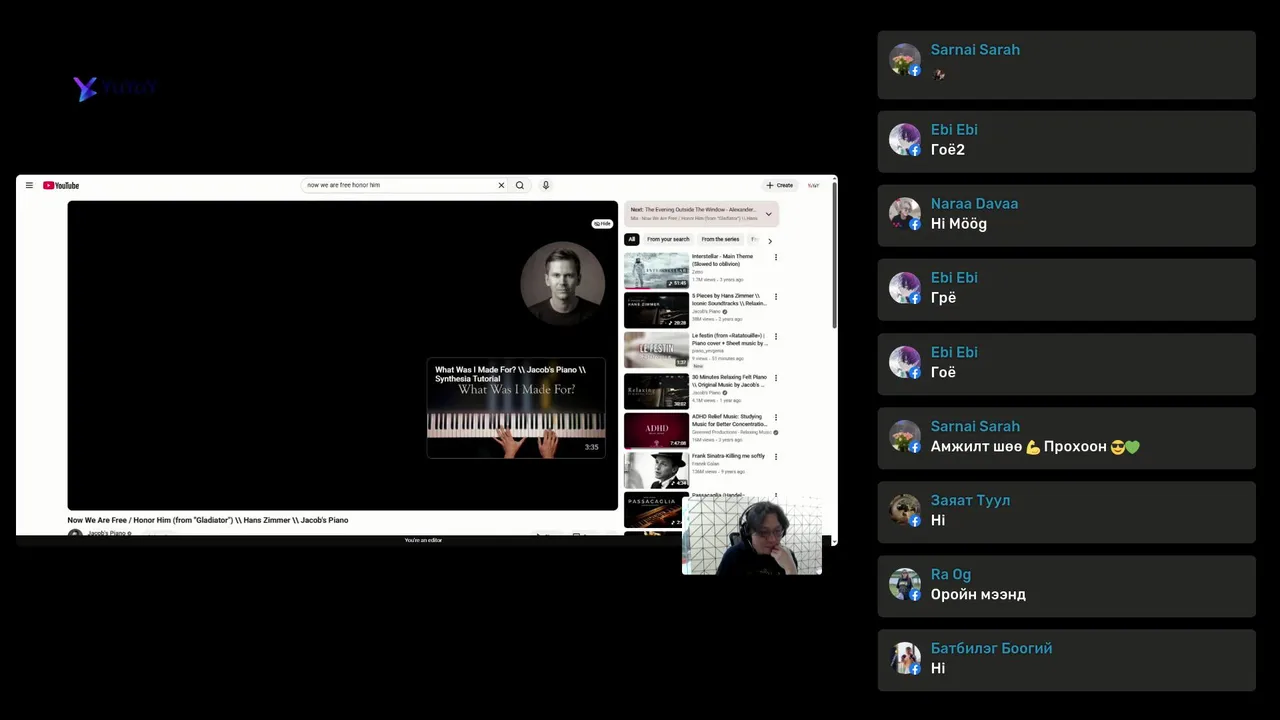
Task: Click the message 'Амжилт шөө Прохоон'
Action: click(x=1034, y=446)
